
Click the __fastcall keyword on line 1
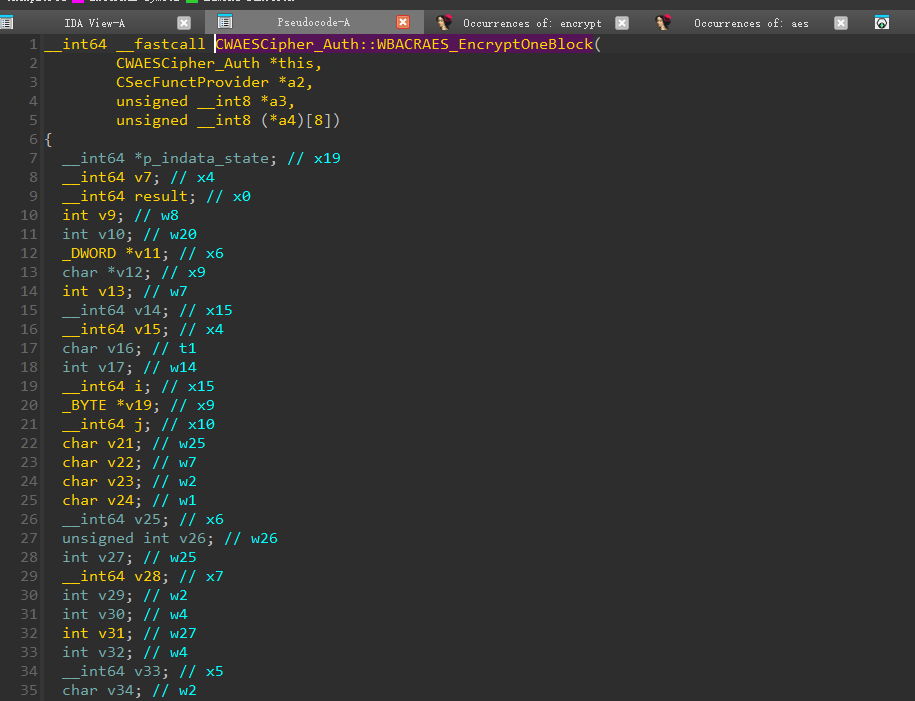tap(160, 44)
